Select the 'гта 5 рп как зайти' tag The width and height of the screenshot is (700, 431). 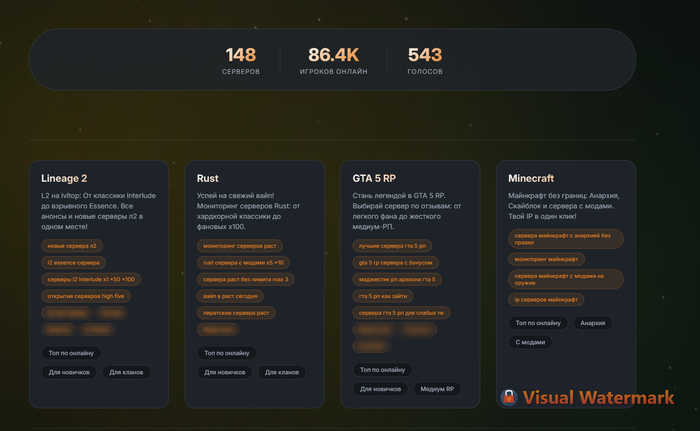coord(383,296)
